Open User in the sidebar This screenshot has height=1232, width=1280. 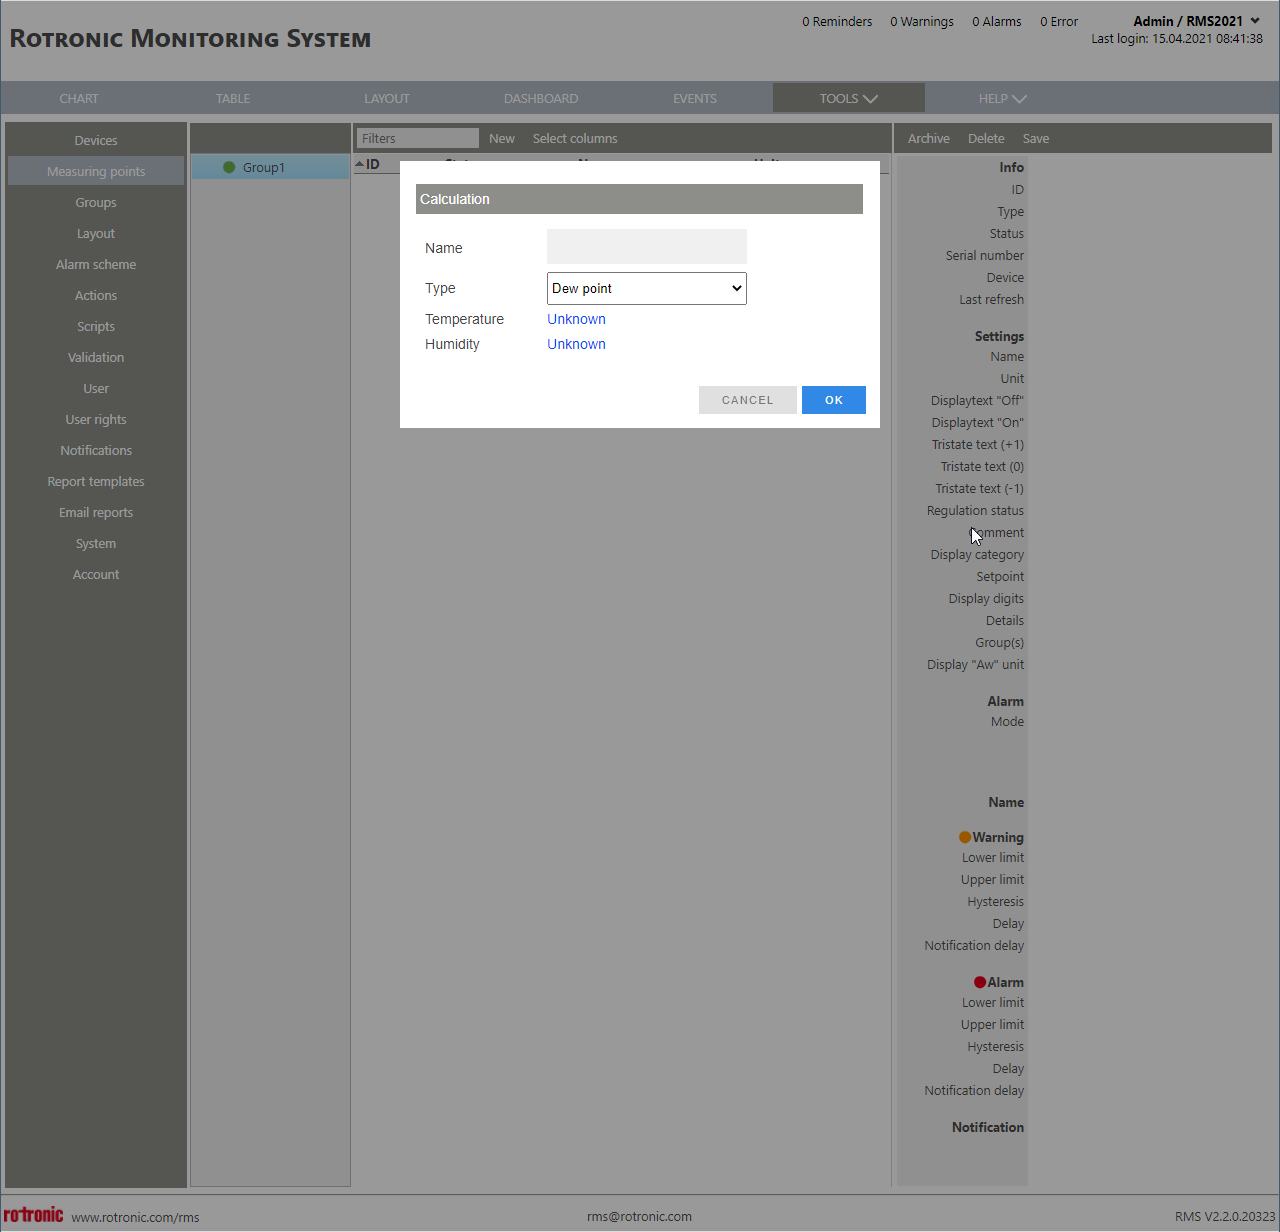[x=96, y=388]
